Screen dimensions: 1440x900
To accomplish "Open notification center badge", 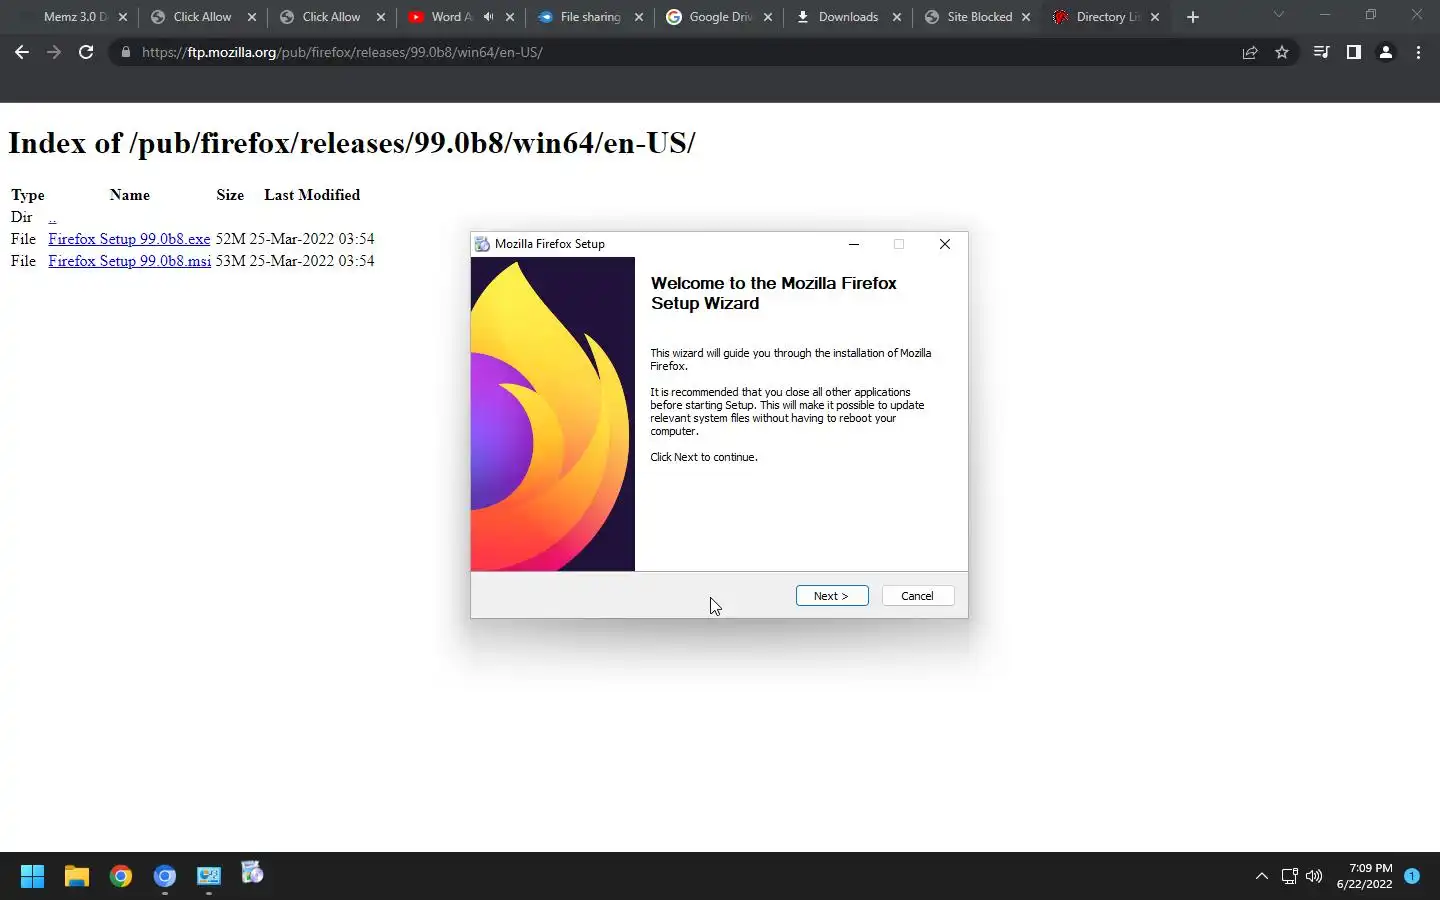I will [1412, 876].
